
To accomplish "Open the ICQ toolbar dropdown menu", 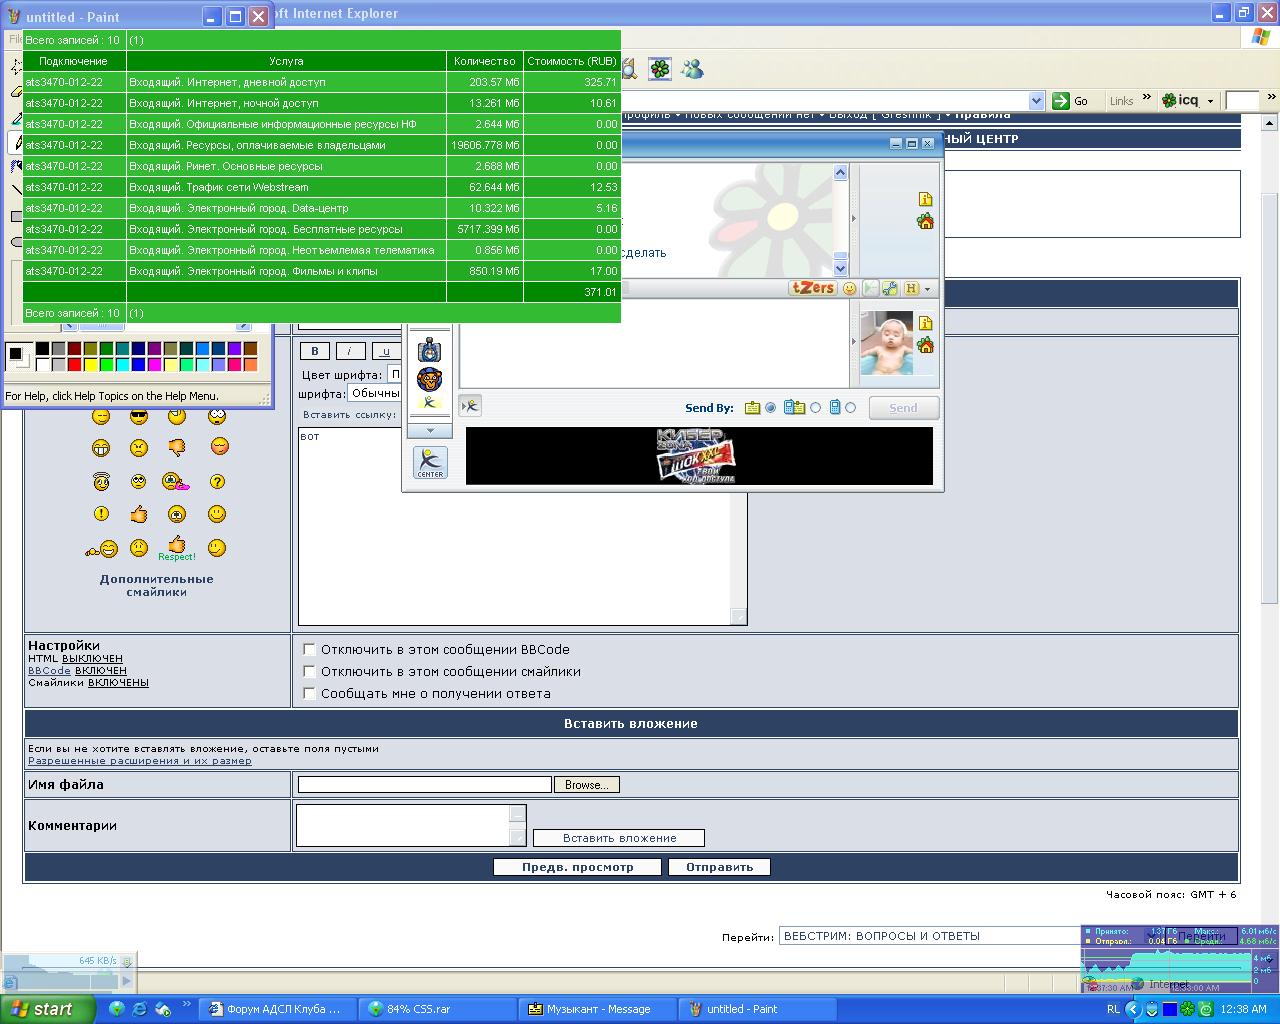I will (1210, 101).
